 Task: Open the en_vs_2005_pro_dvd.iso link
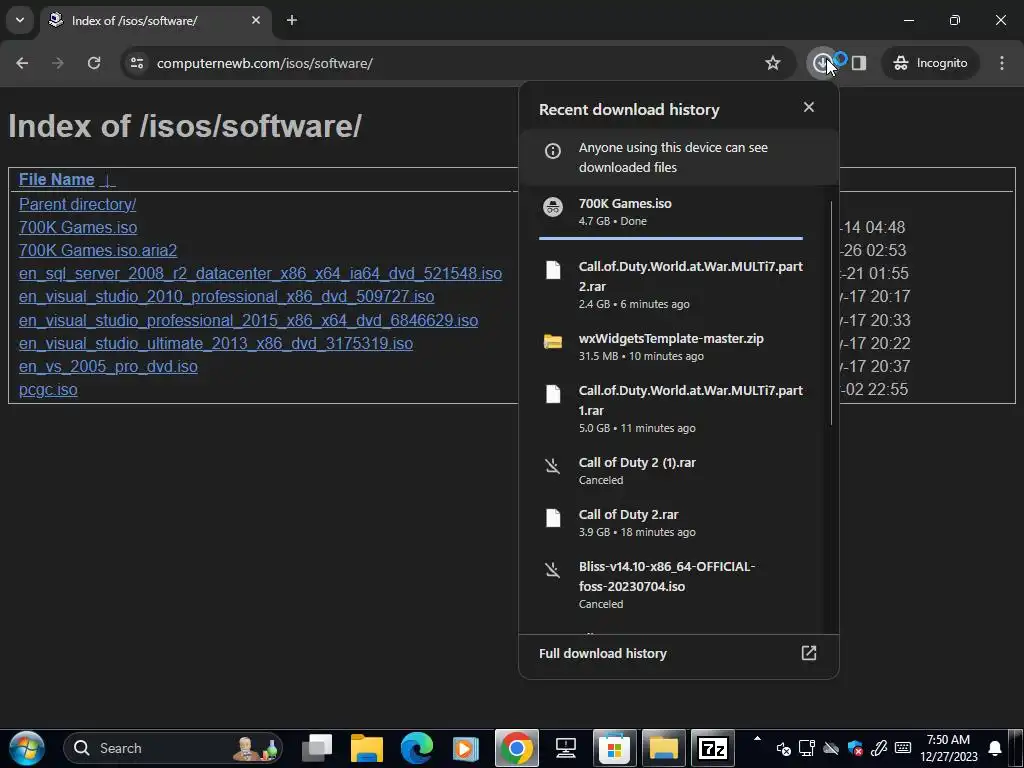click(108, 366)
